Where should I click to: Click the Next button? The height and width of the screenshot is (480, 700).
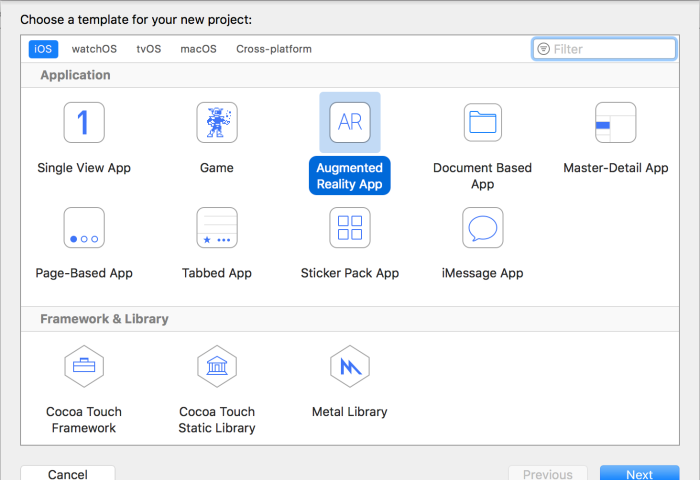coord(639,473)
